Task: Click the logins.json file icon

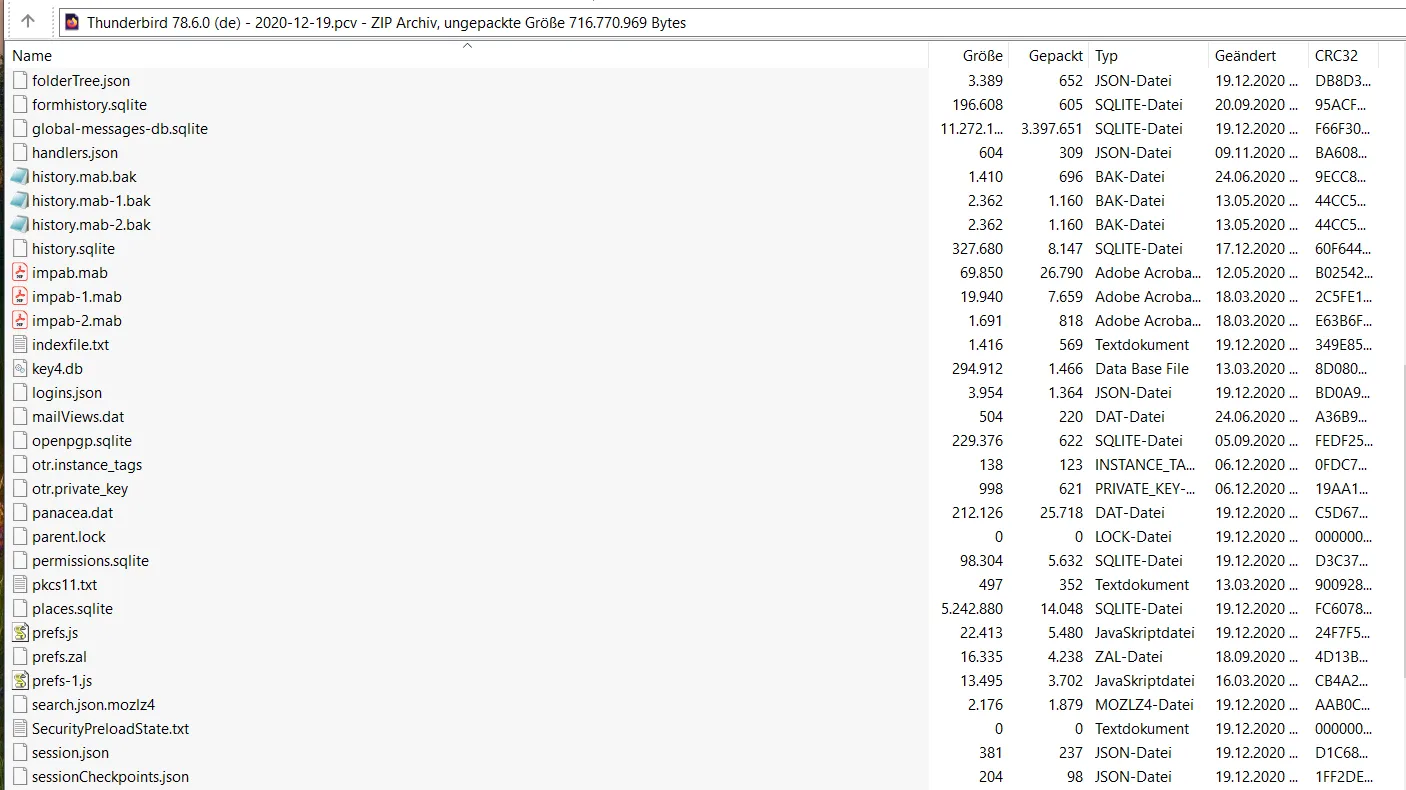Action: [20, 392]
